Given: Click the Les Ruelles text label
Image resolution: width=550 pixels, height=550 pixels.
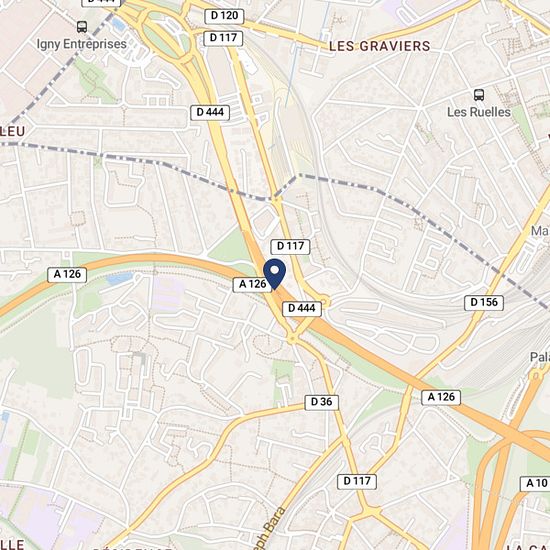Looking at the screenshot, I should pyautogui.click(x=479, y=112).
